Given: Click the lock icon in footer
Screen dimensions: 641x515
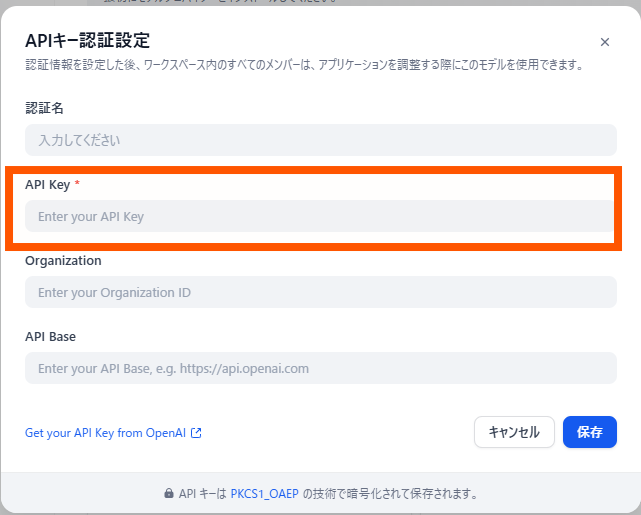Looking at the screenshot, I should 169,494.
